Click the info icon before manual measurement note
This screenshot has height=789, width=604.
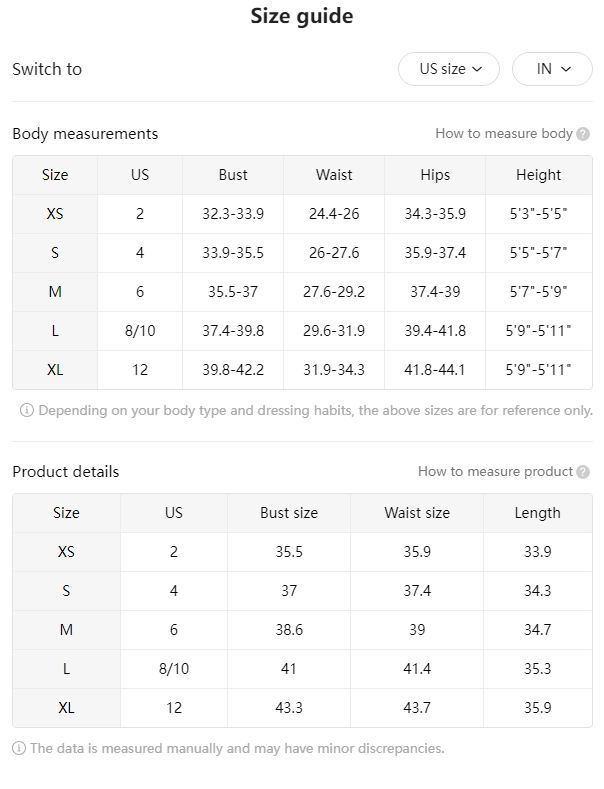[19, 748]
